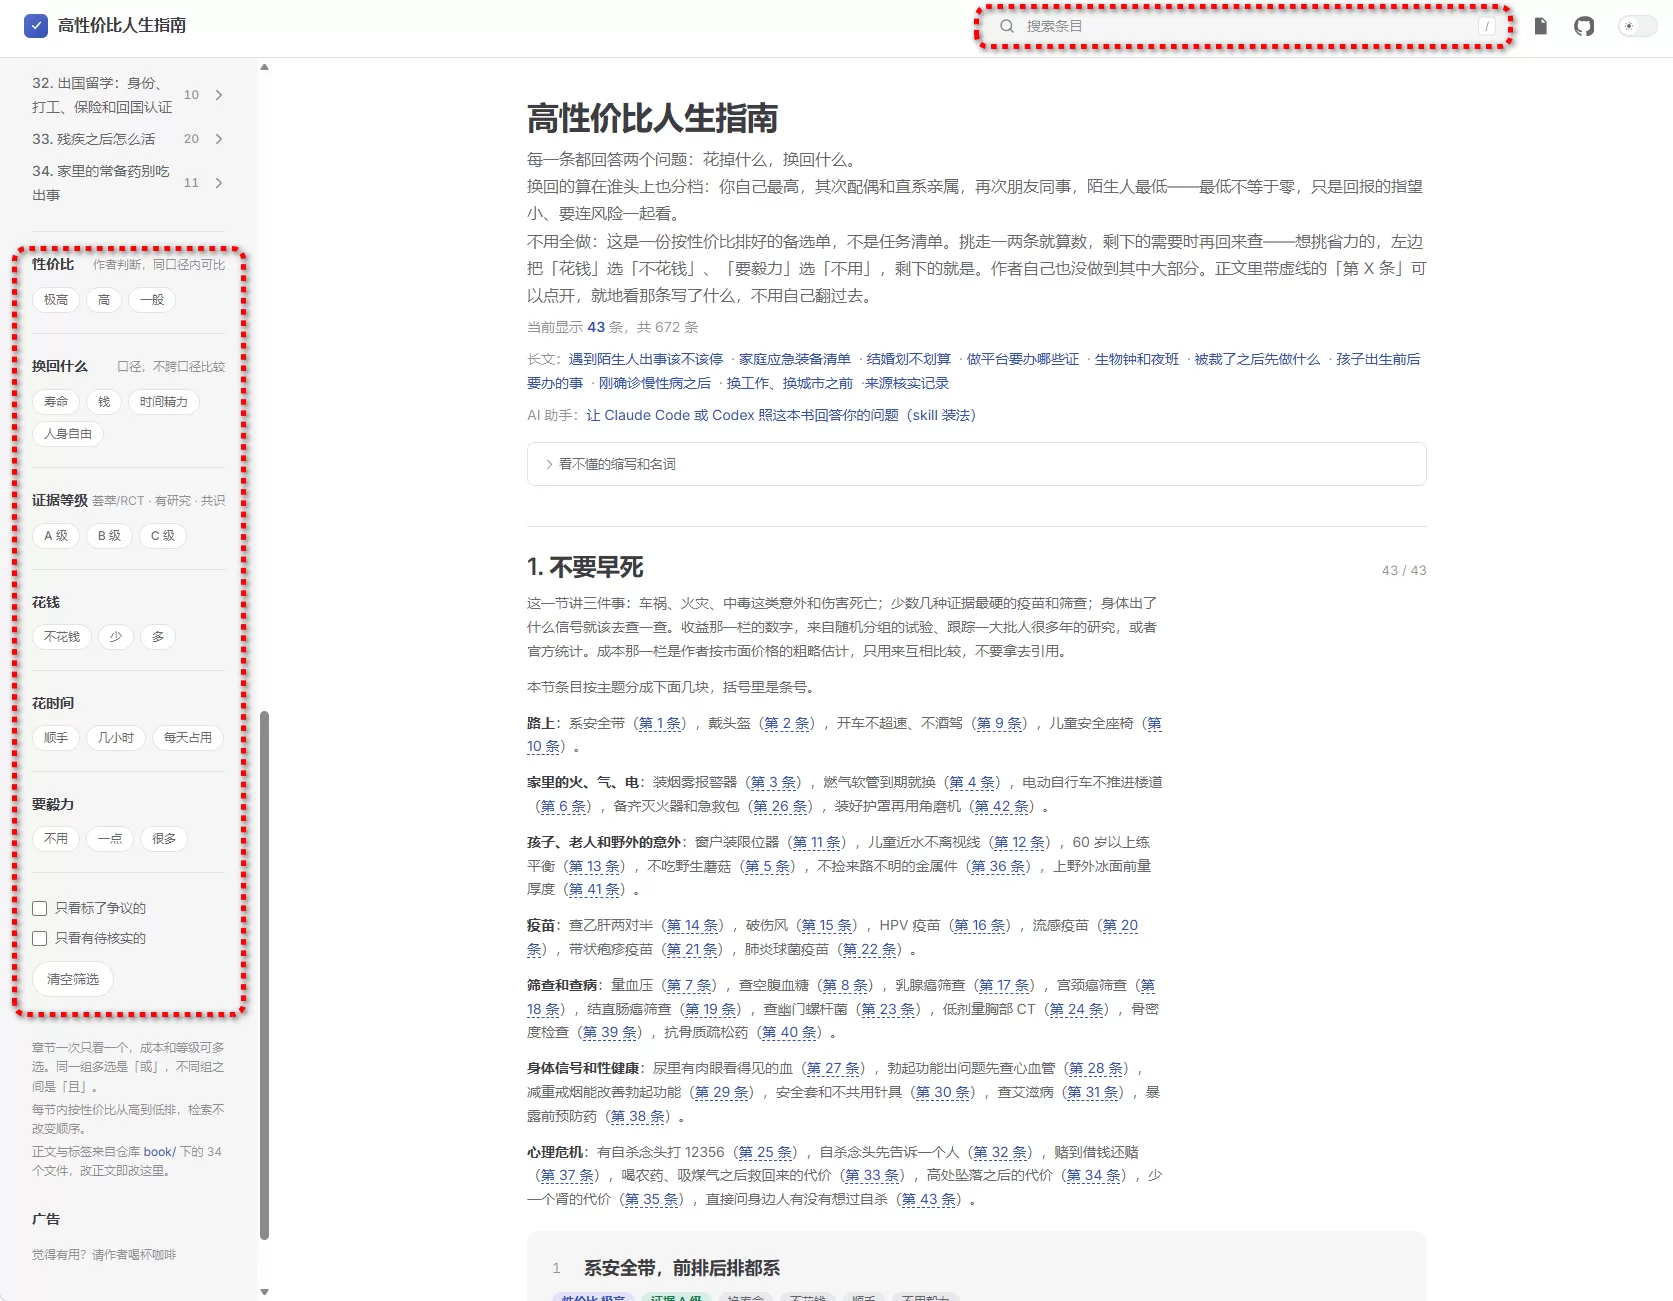
Task: Click the sidebar scroll-down arrow
Action: (x=264, y=1292)
